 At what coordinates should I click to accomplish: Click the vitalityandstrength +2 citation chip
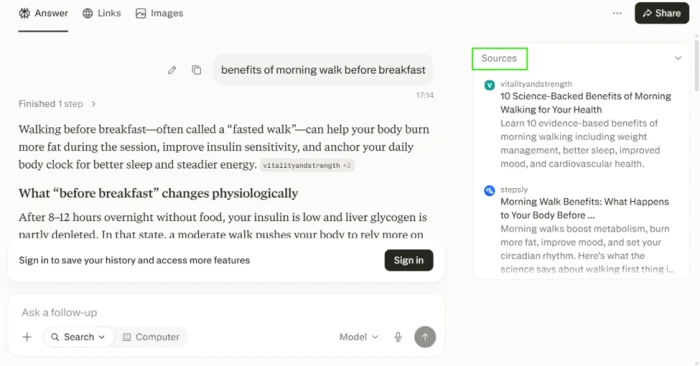pyautogui.click(x=307, y=166)
